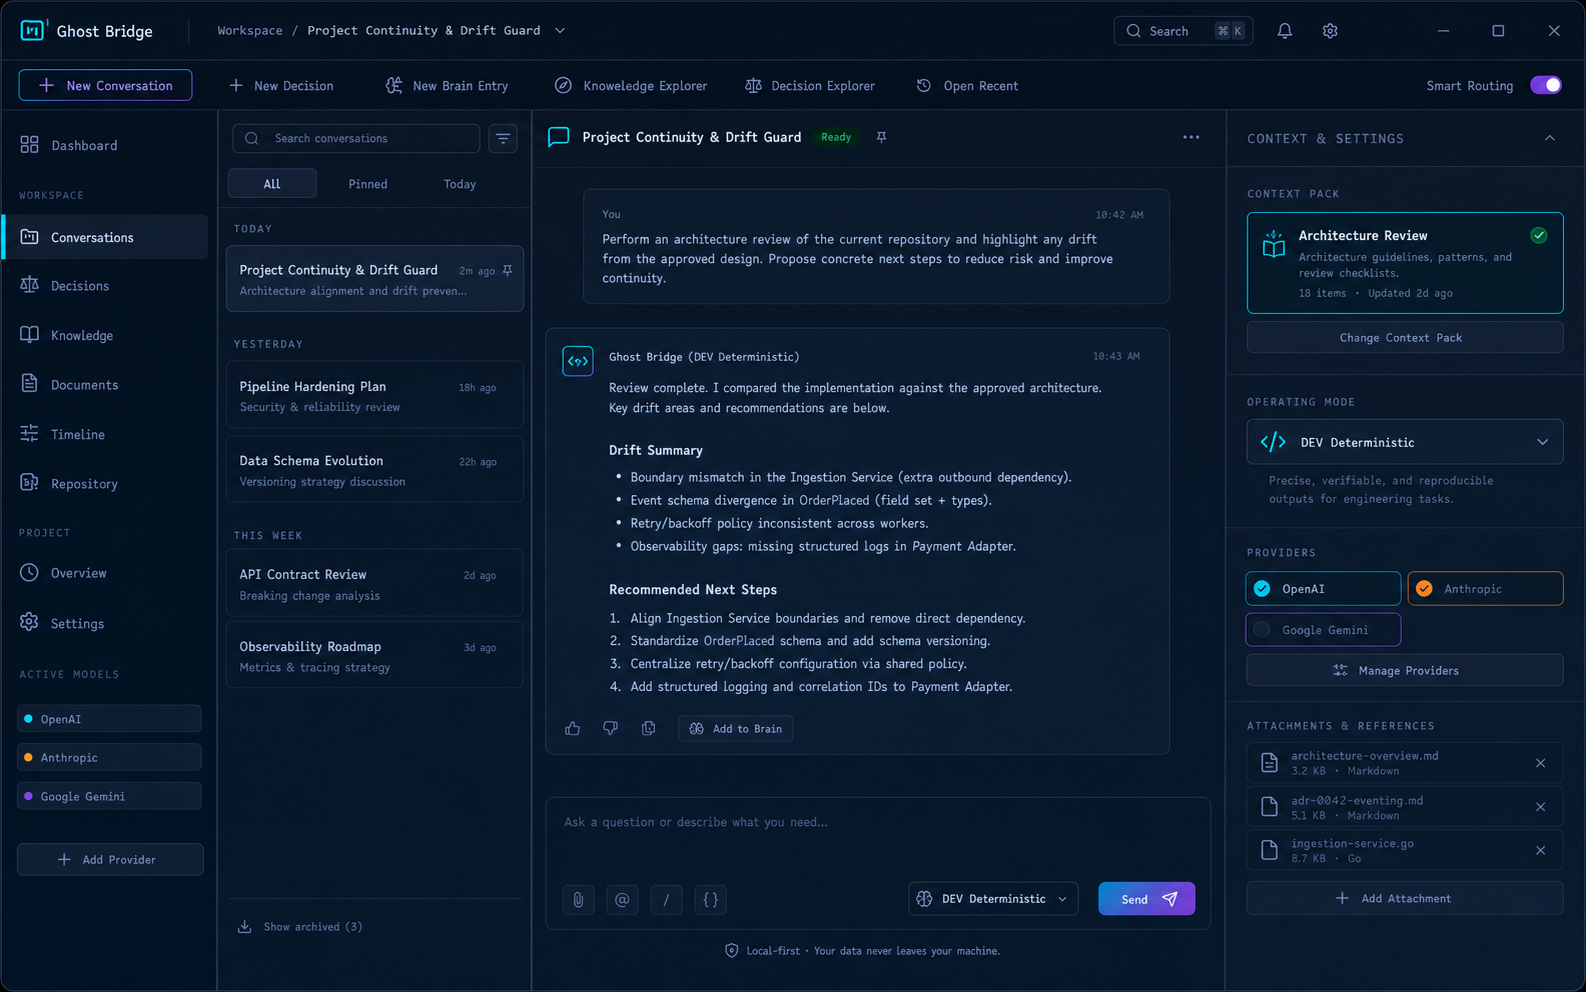Open settings gear in title bar
This screenshot has height=992, width=1586.
(x=1329, y=31)
